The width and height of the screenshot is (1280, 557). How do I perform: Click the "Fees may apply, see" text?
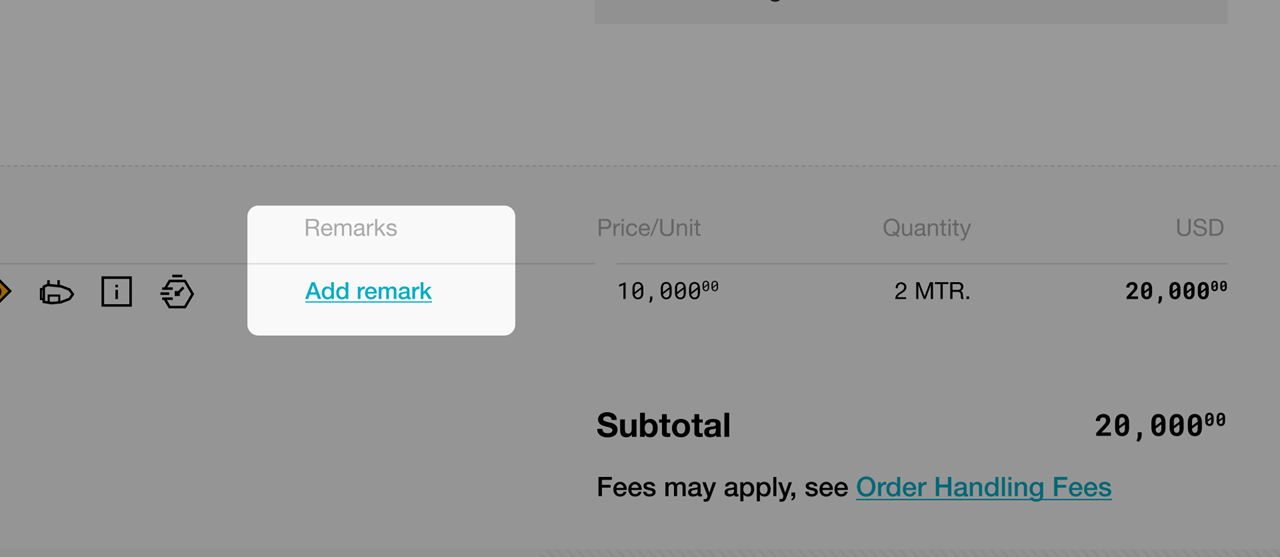[724, 487]
